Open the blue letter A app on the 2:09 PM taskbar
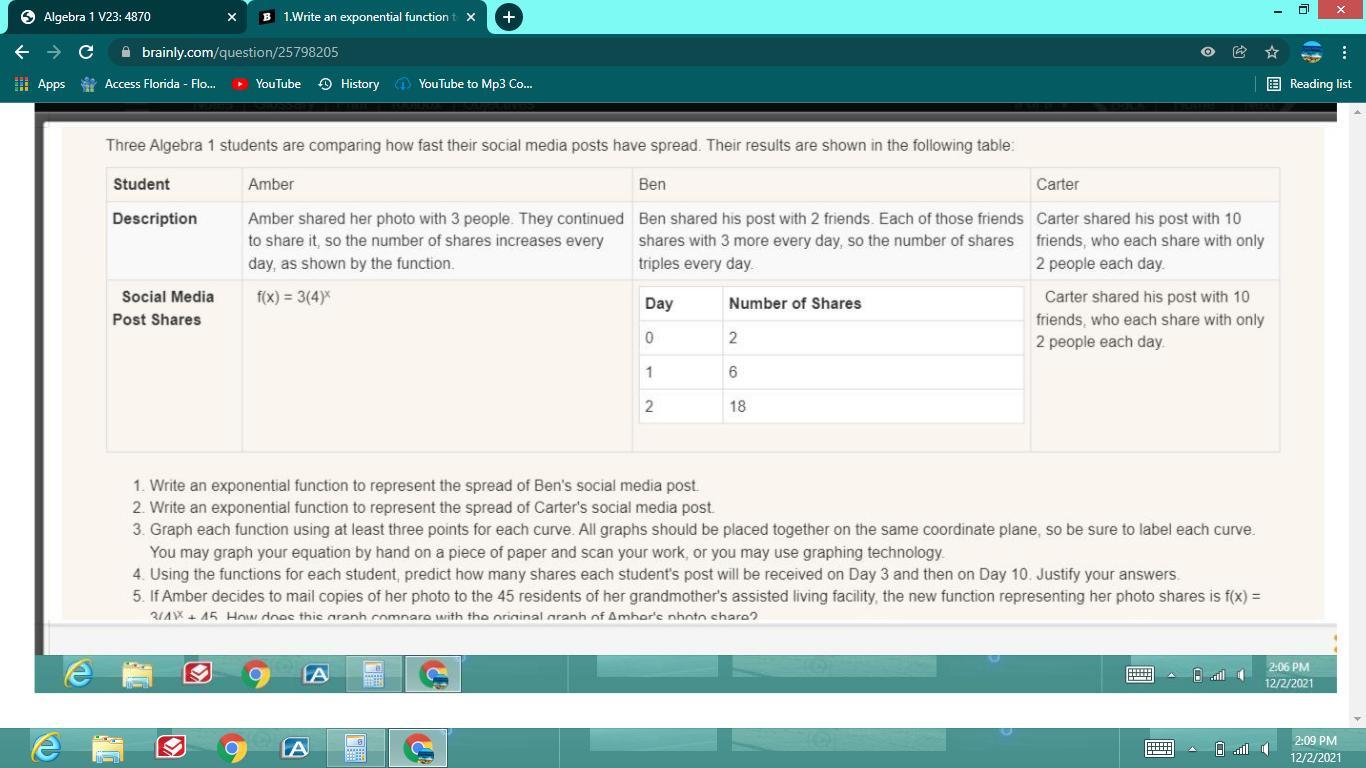Screen dimensions: 1366x768 [295, 747]
